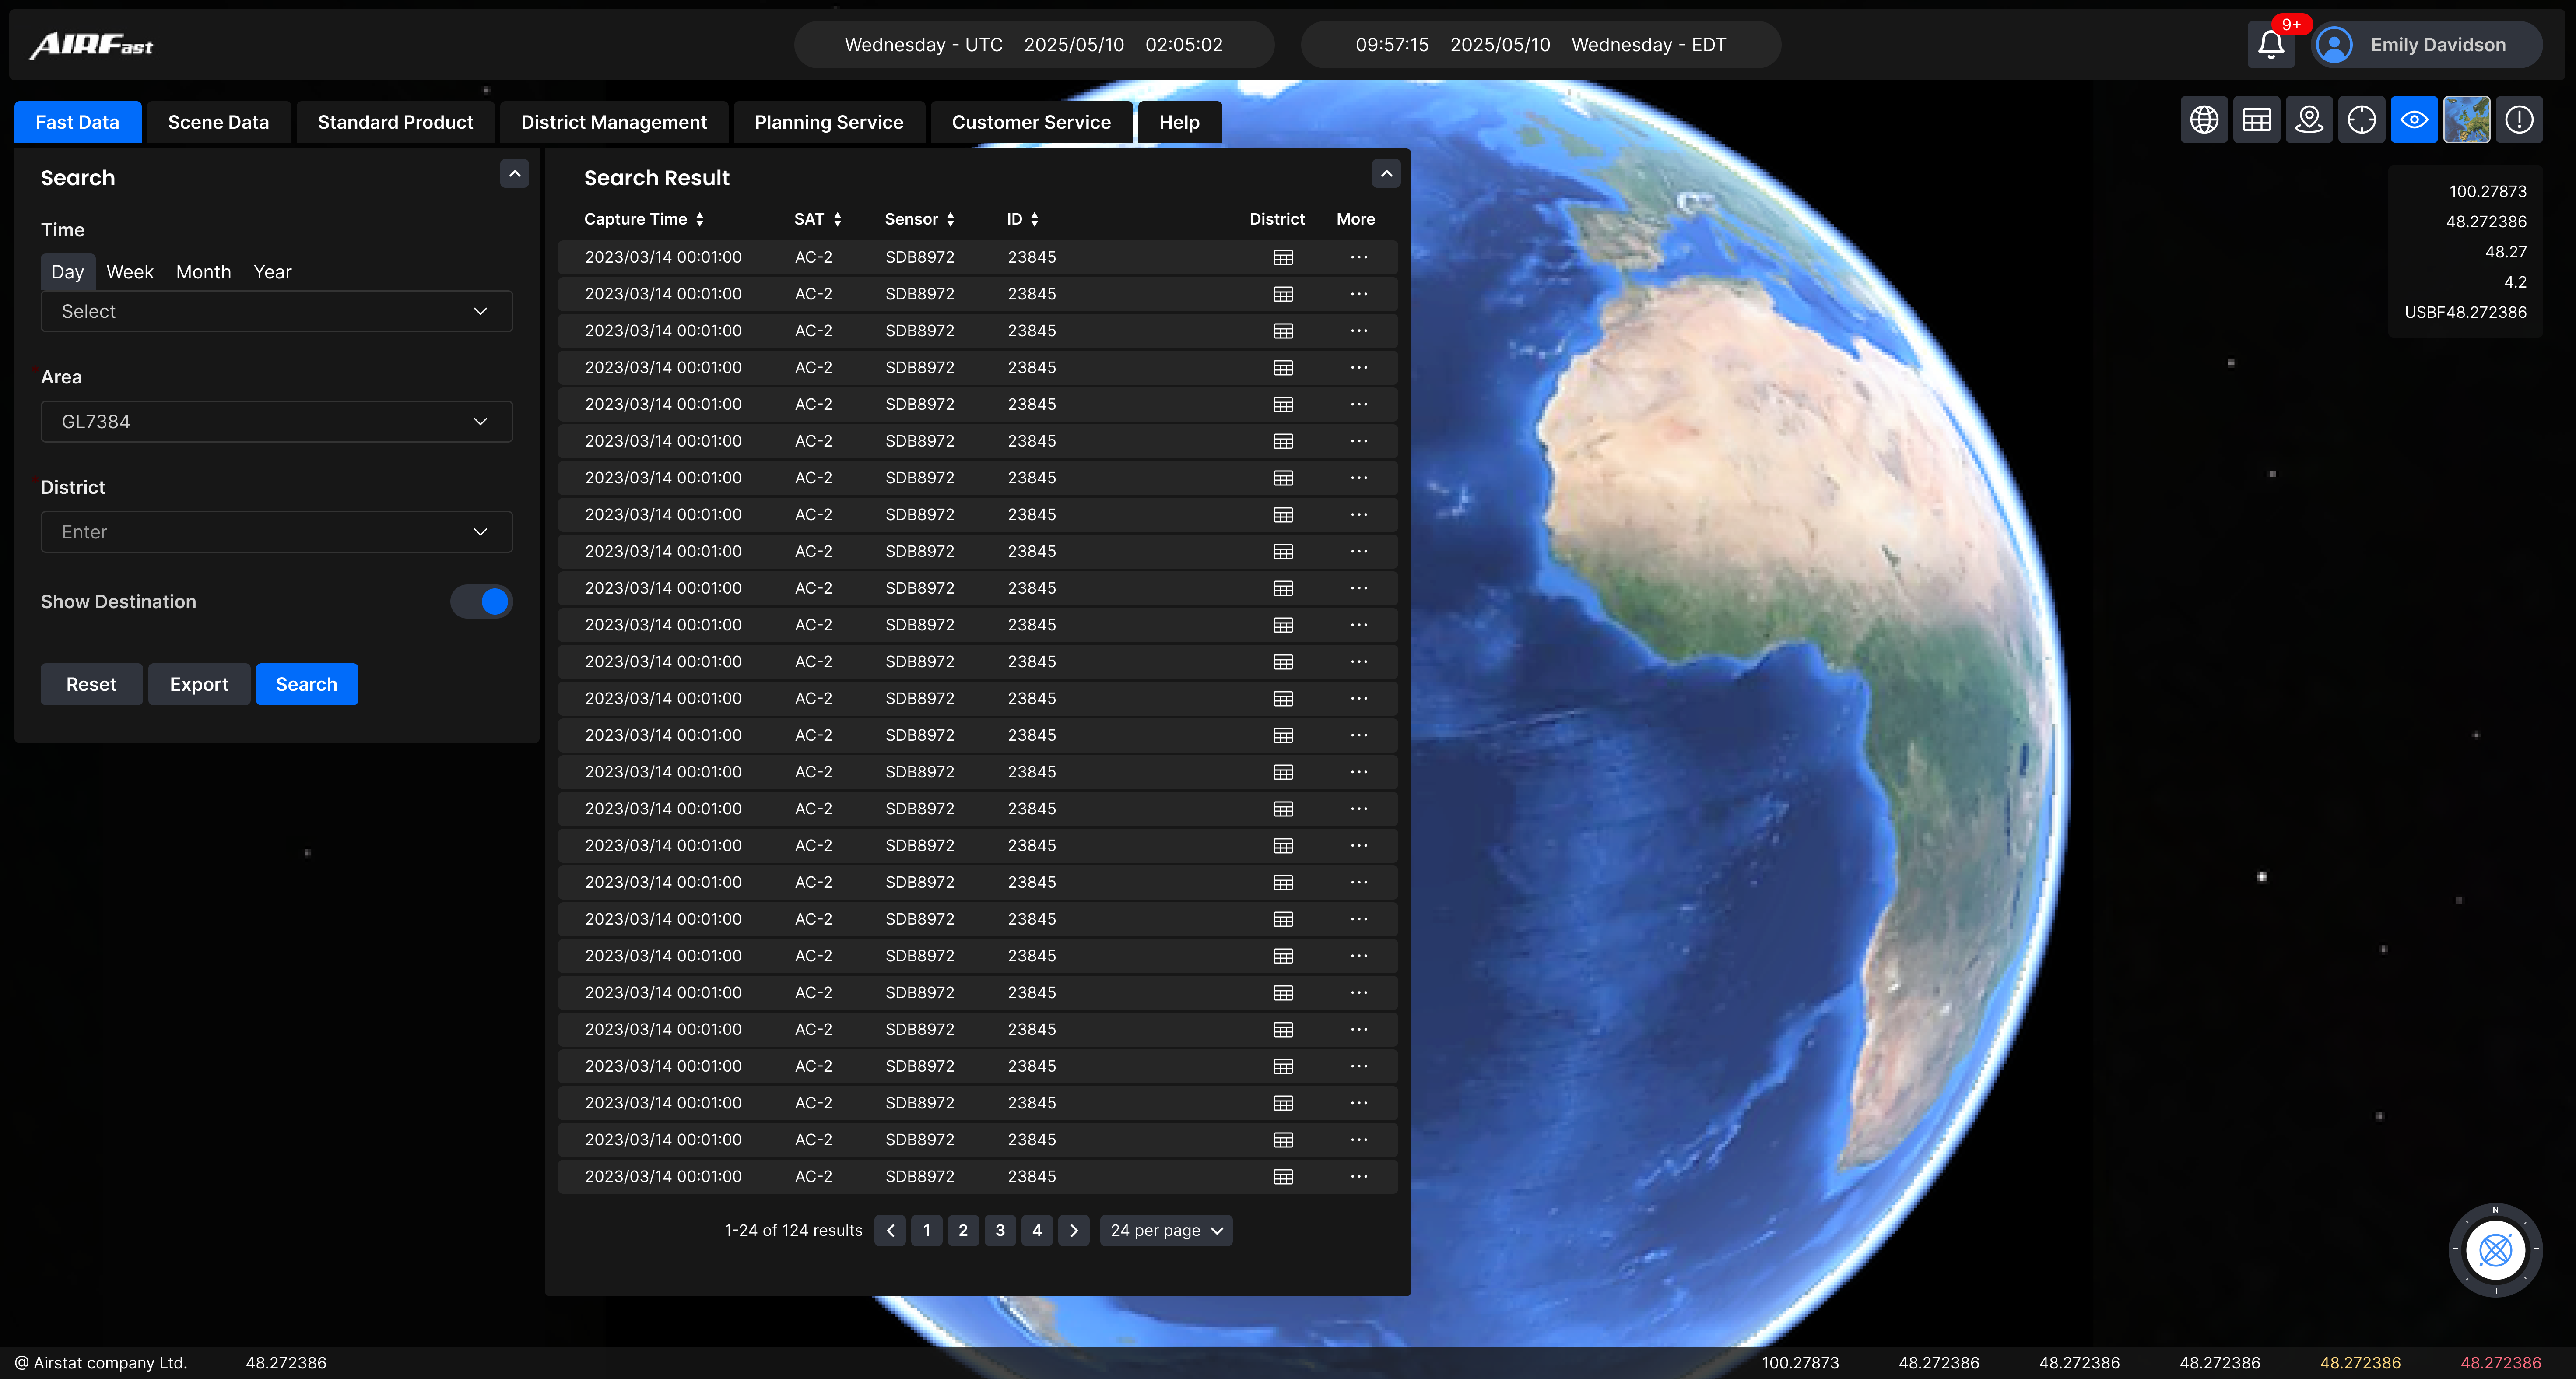This screenshot has width=2576, height=1379.
Task: Click the District column header
Action: 1277,219
